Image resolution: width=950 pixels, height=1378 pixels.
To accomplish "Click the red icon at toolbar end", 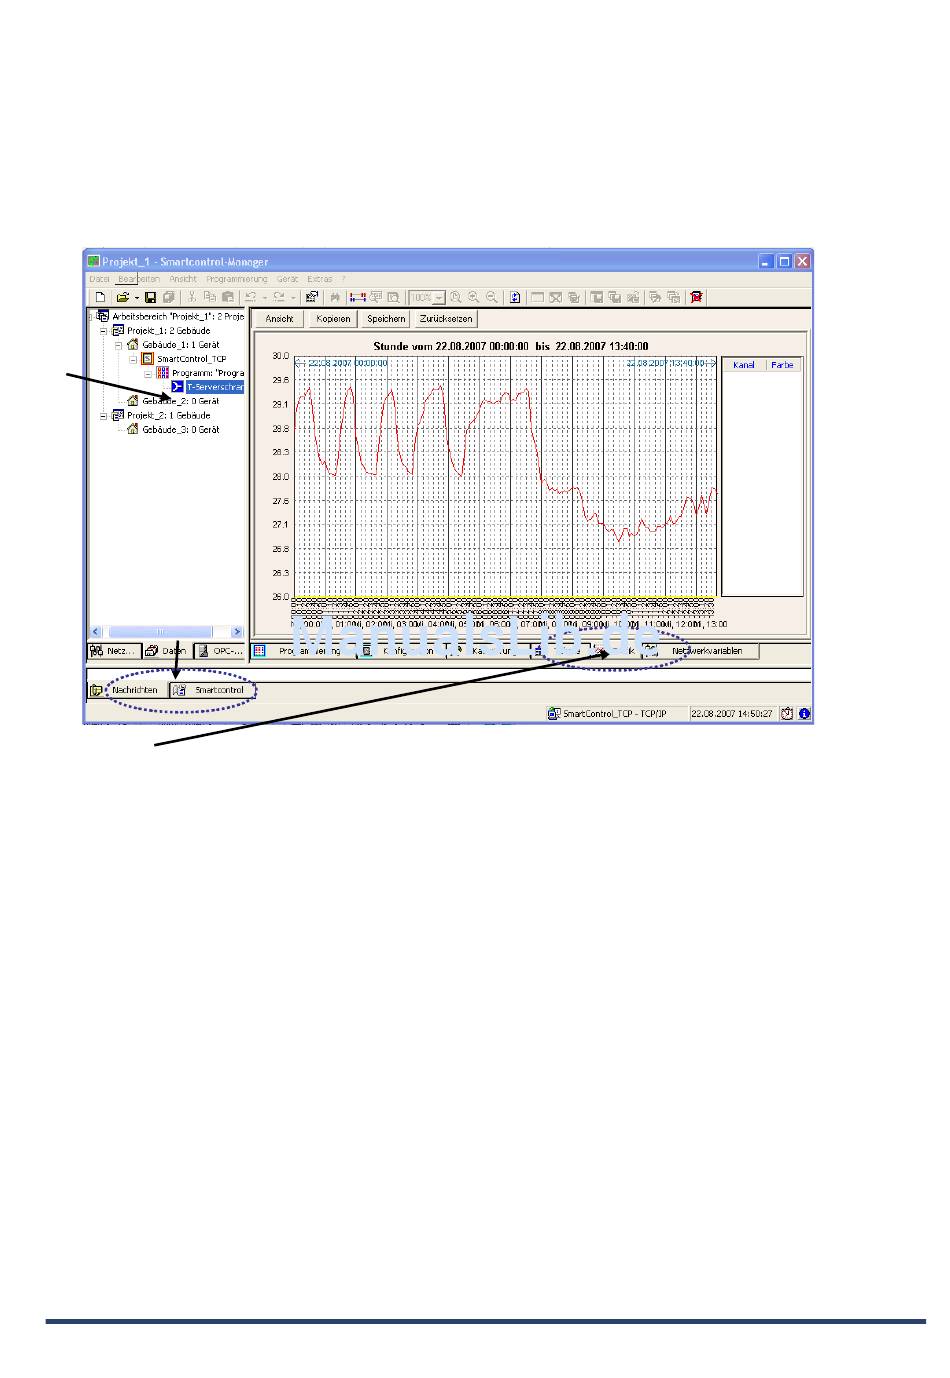I will click(696, 297).
